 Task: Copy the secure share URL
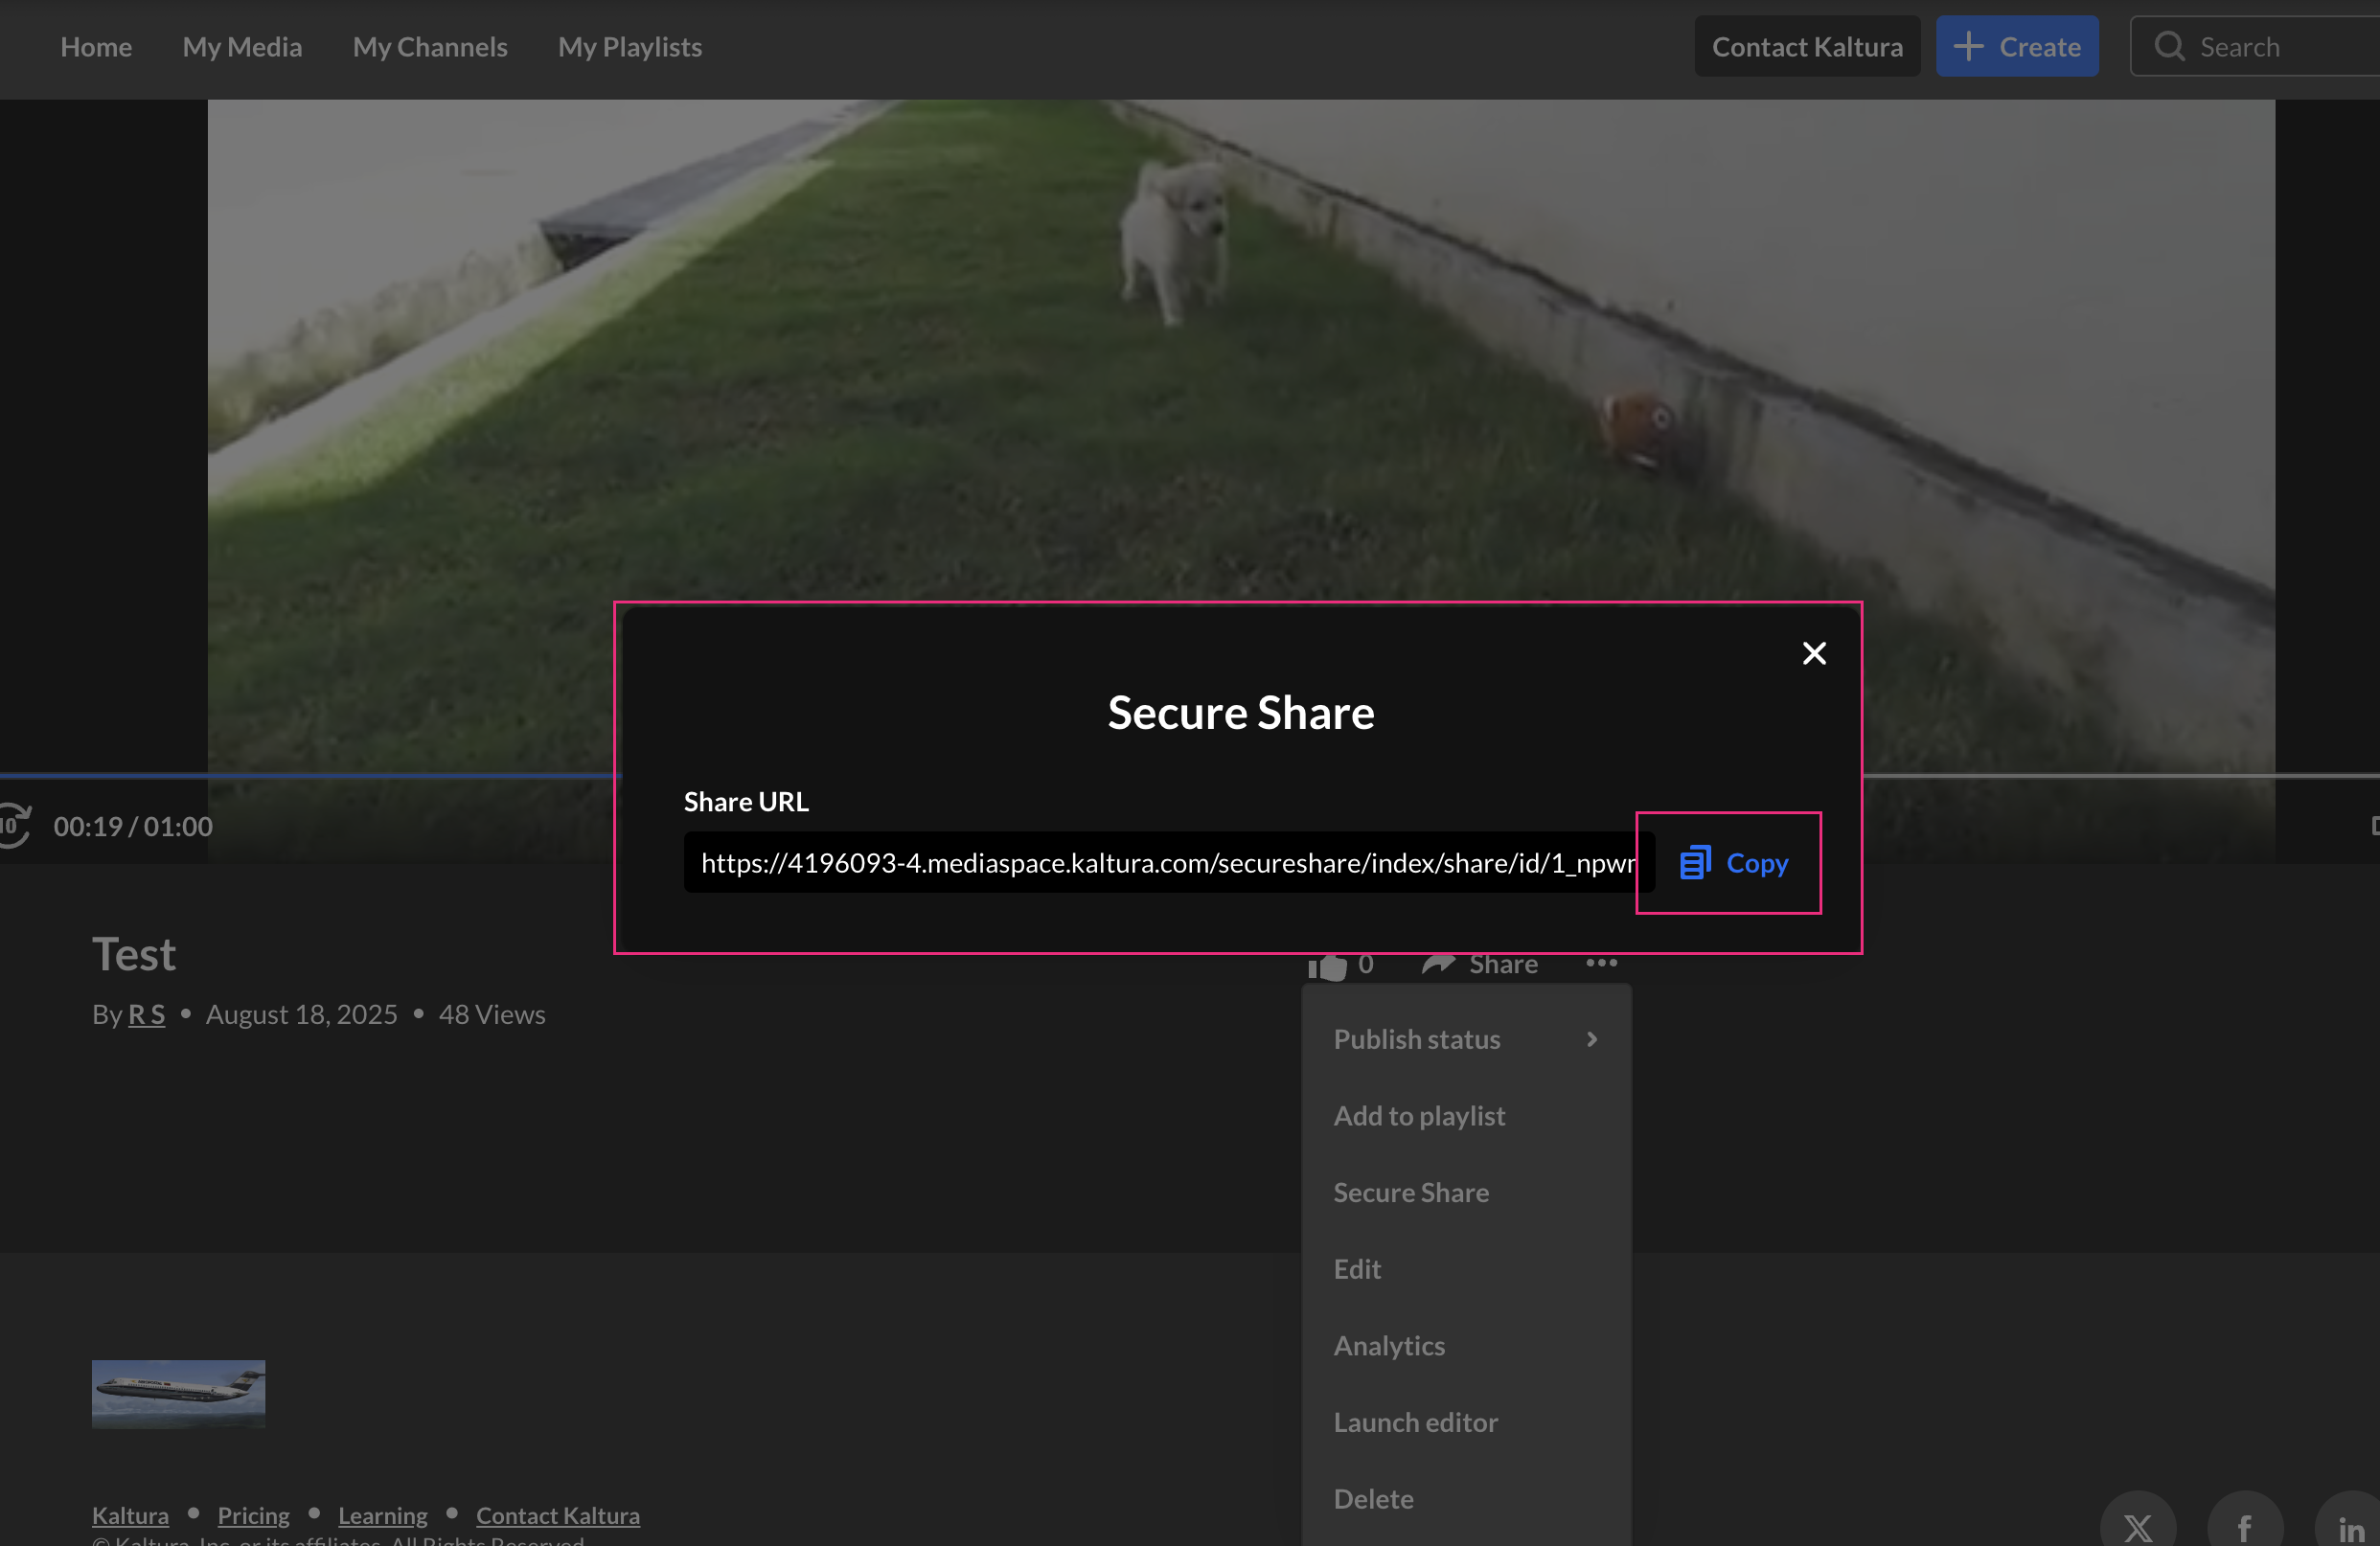tap(1733, 863)
